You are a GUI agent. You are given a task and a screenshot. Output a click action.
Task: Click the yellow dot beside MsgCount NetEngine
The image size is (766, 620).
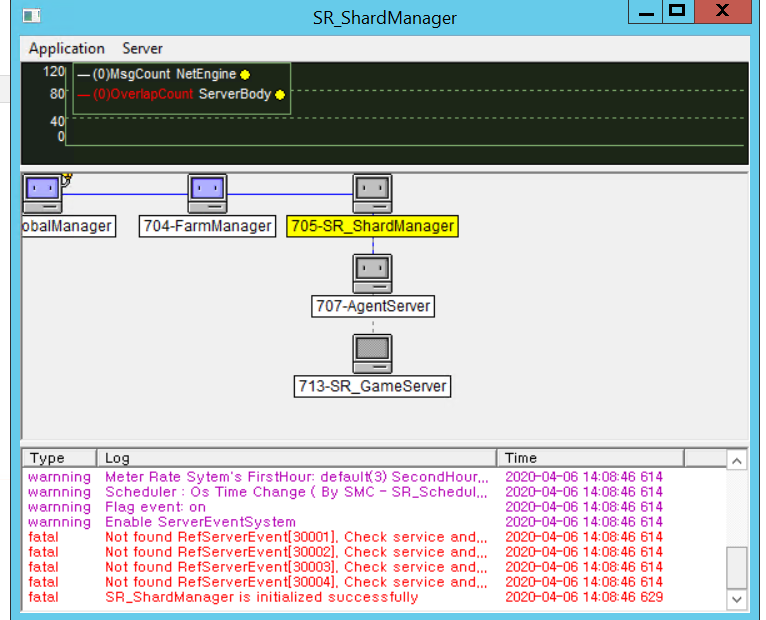[245, 75]
